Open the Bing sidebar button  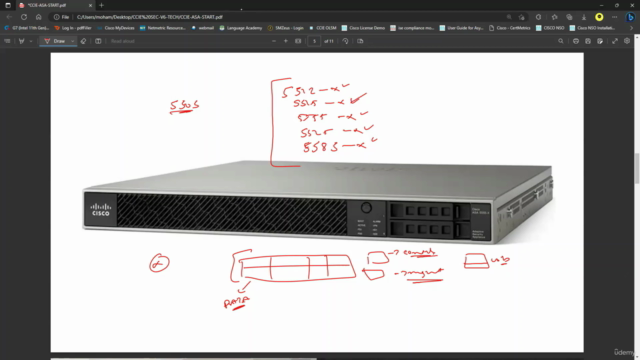tap(630, 17)
